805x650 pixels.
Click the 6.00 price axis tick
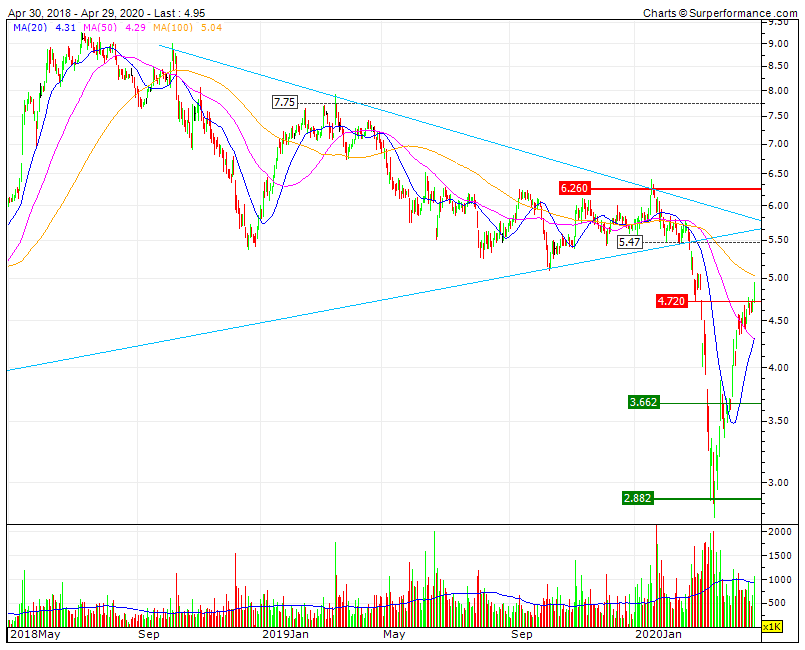[x=778, y=205]
